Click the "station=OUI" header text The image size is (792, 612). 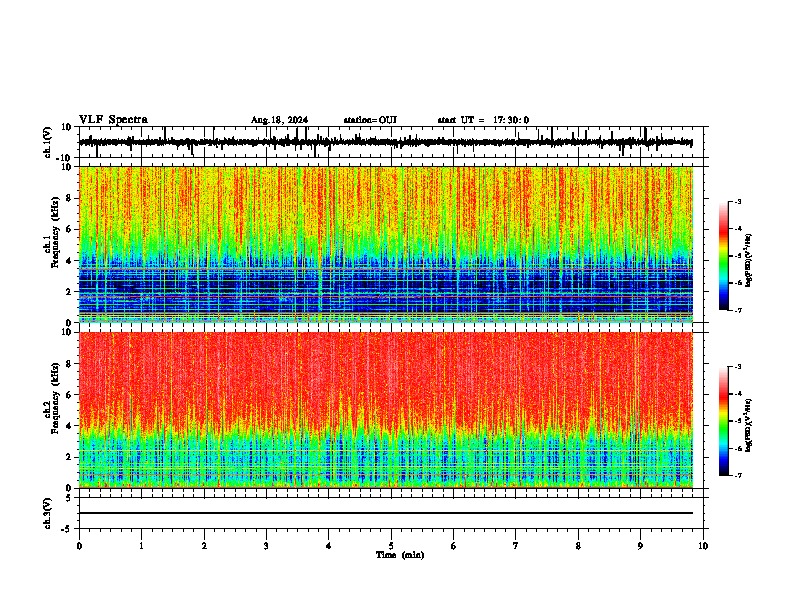370,120
